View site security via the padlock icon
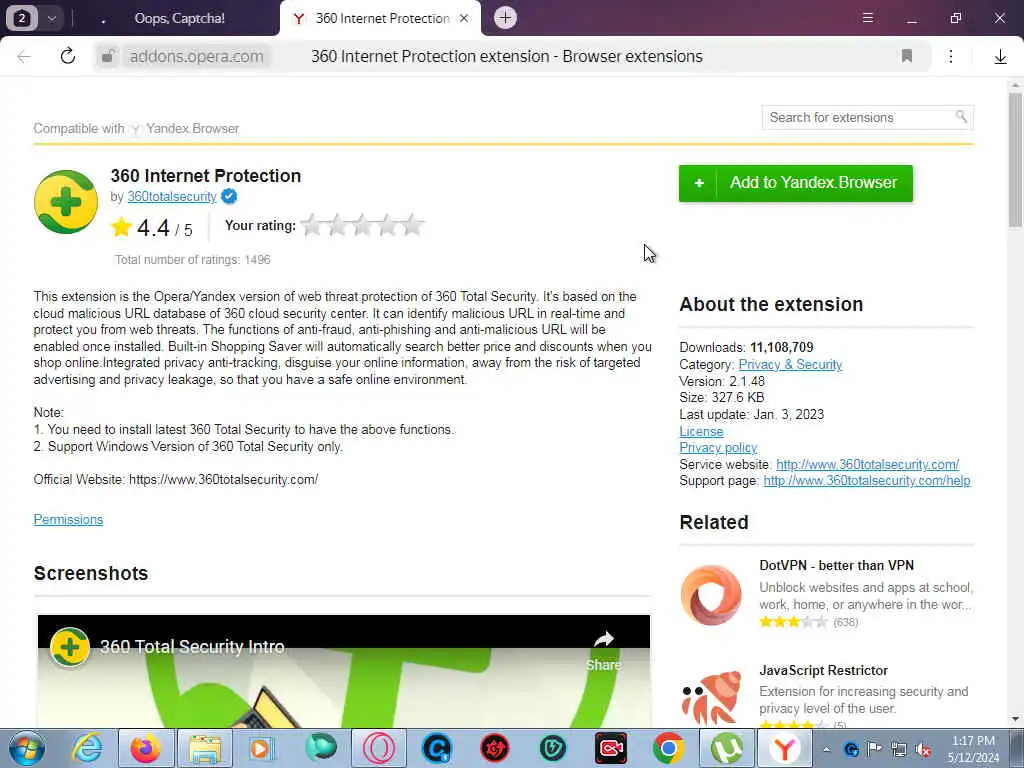1024x768 pixels. pos(108,56)
